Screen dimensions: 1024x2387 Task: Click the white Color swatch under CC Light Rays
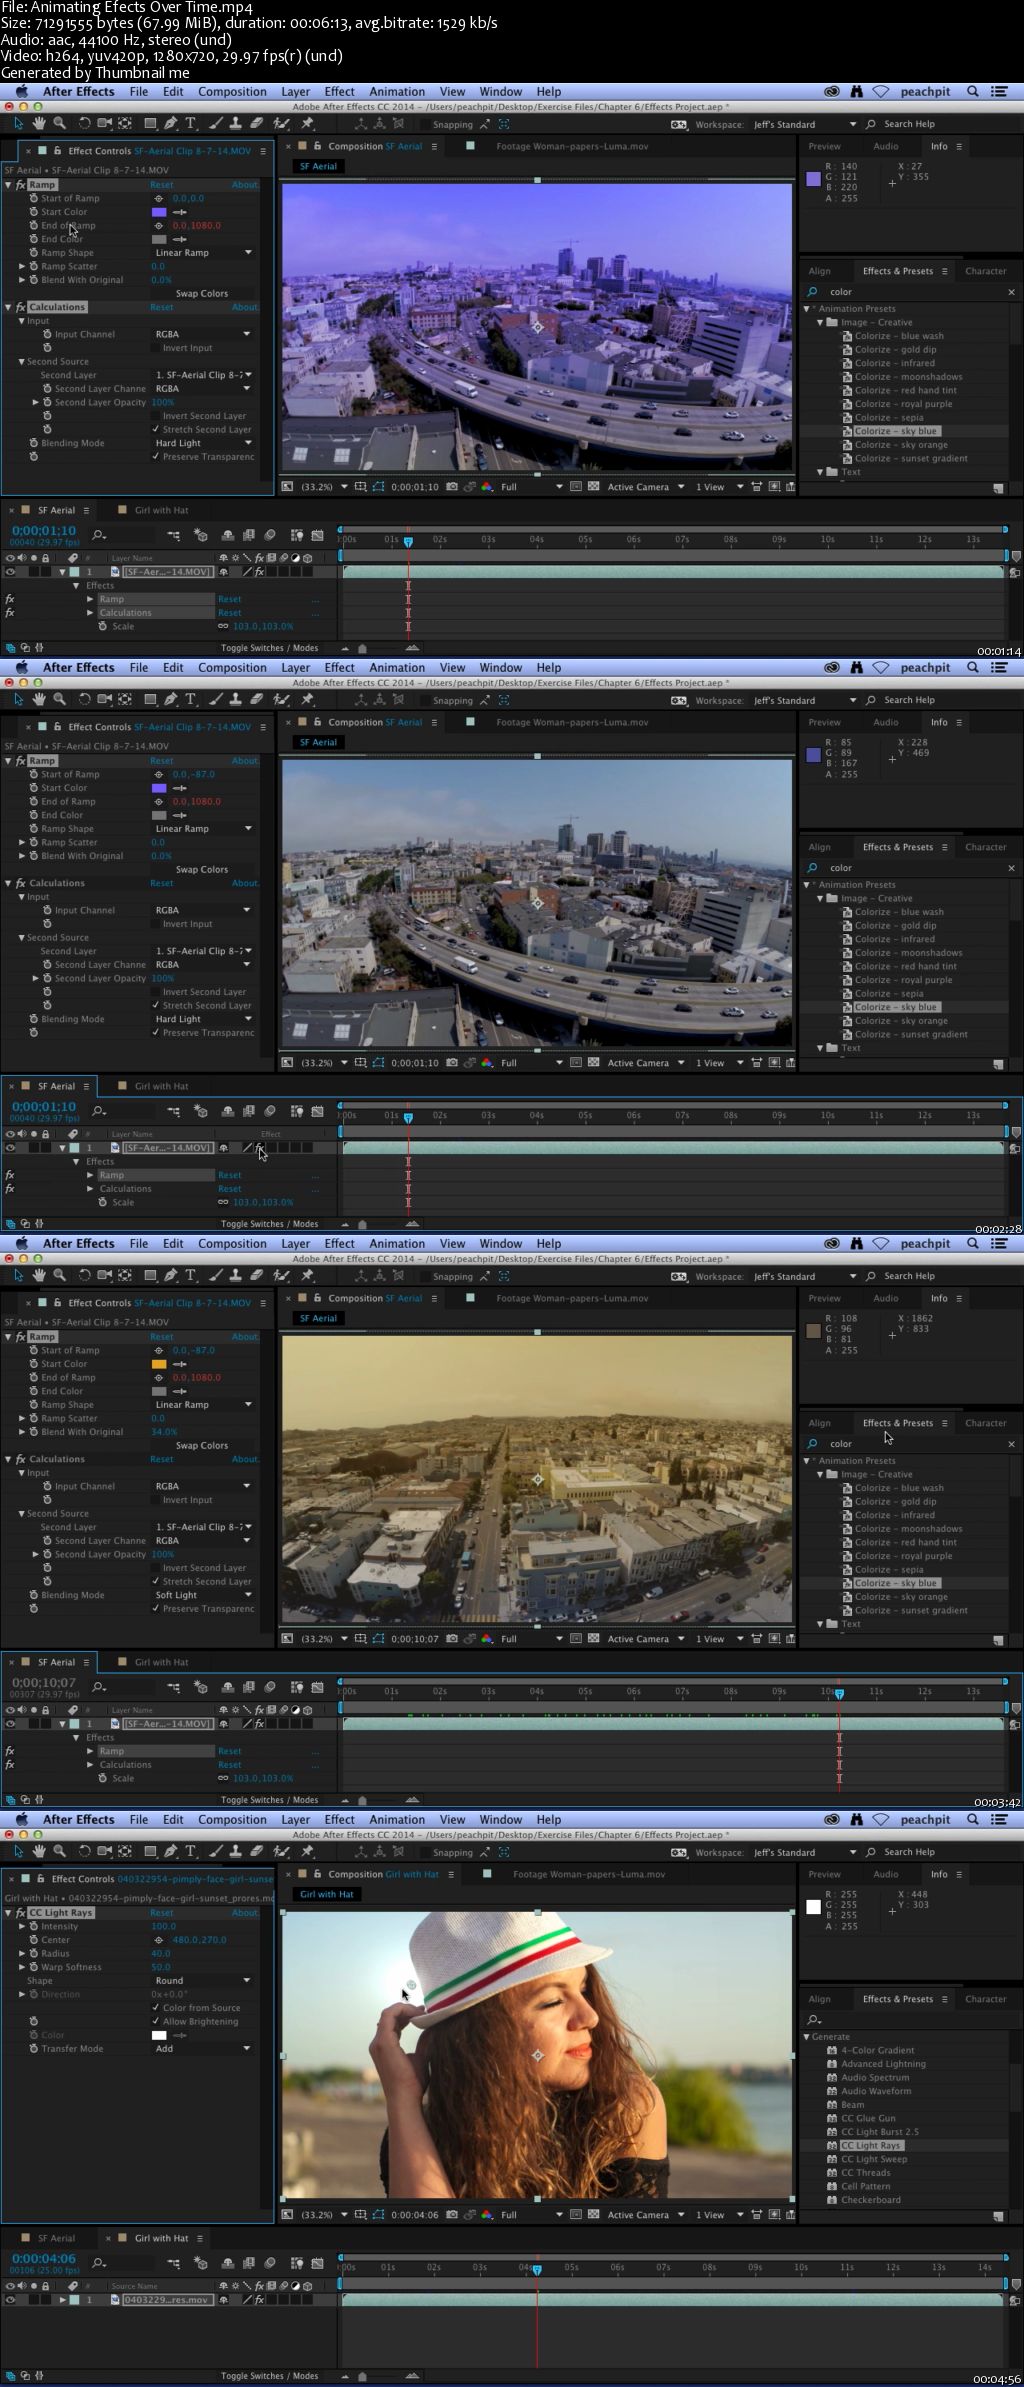tap(159, 2035)
